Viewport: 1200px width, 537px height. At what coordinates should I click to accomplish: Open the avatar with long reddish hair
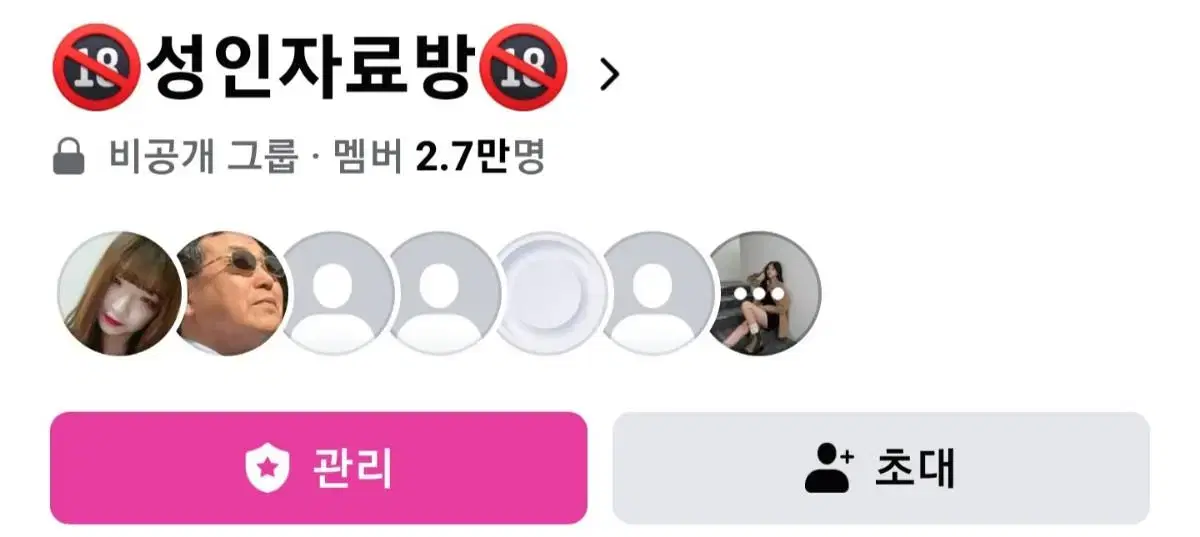pos(120,293)
